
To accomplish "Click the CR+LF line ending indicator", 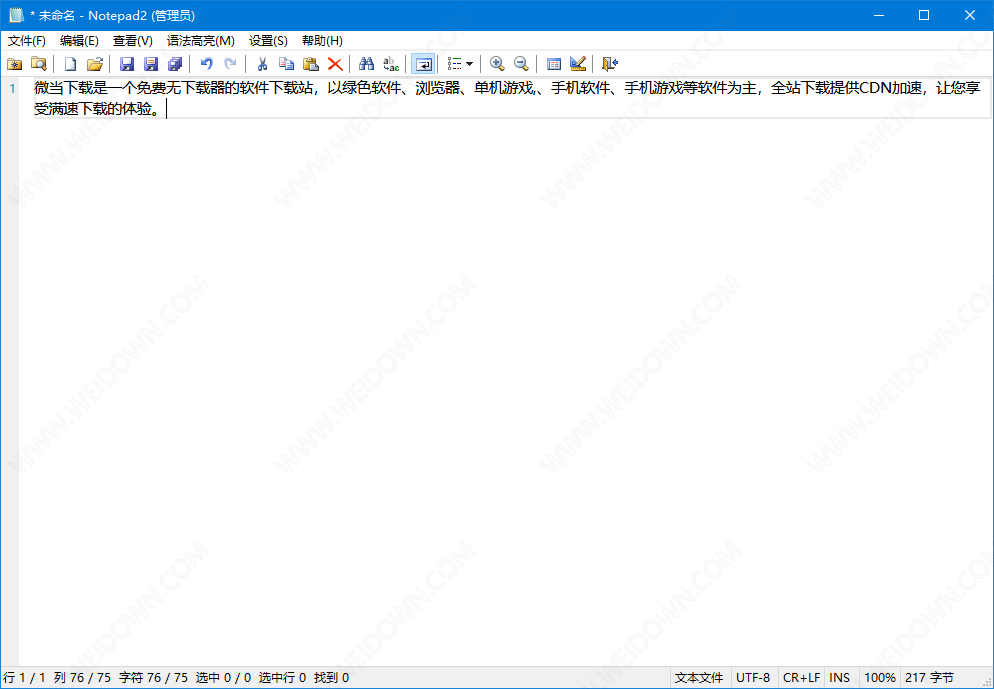I will [x=801, y=678].
